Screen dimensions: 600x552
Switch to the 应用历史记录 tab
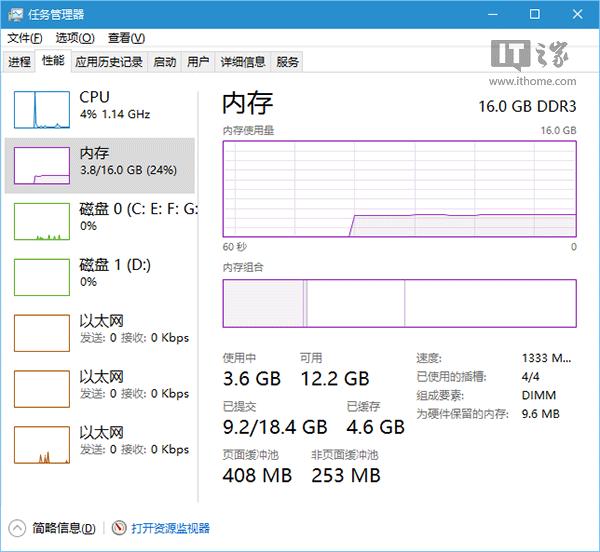point(109,62)
